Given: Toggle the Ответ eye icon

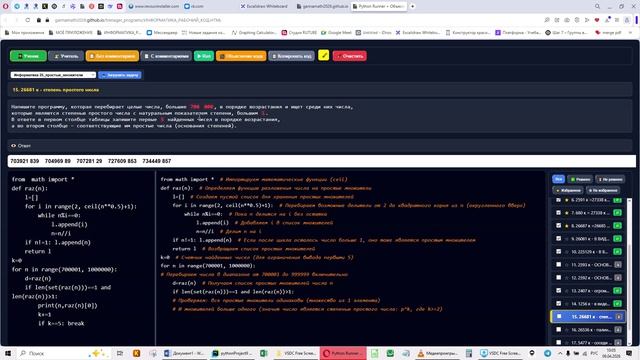Looking at the screenshot, I should click(13, 145).
